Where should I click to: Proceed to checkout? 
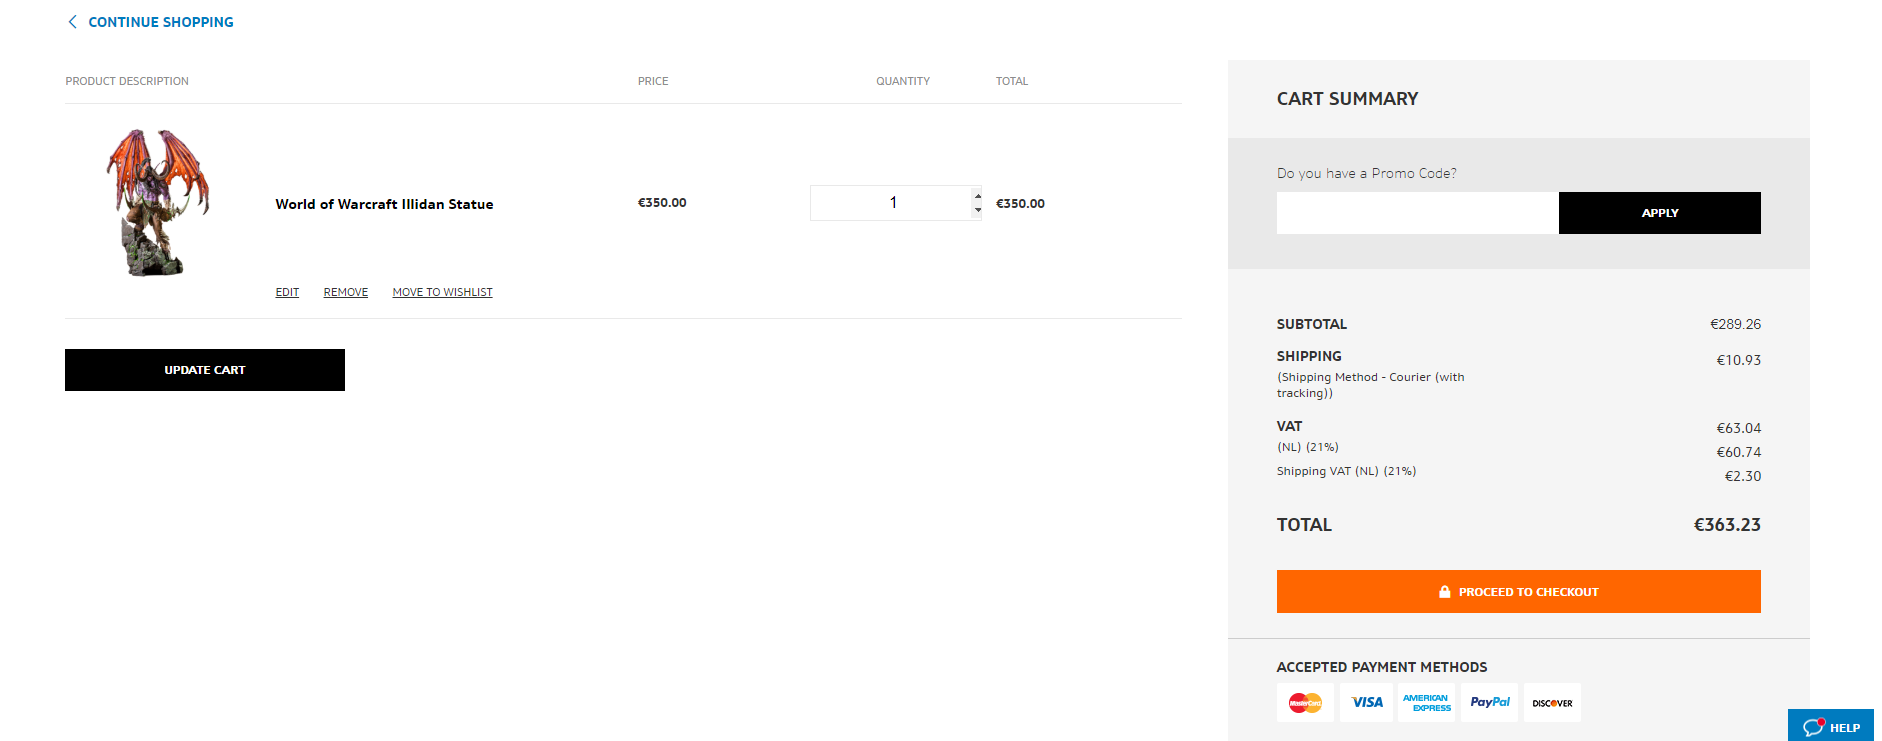pyautogui.click(x=1518, y=592)
